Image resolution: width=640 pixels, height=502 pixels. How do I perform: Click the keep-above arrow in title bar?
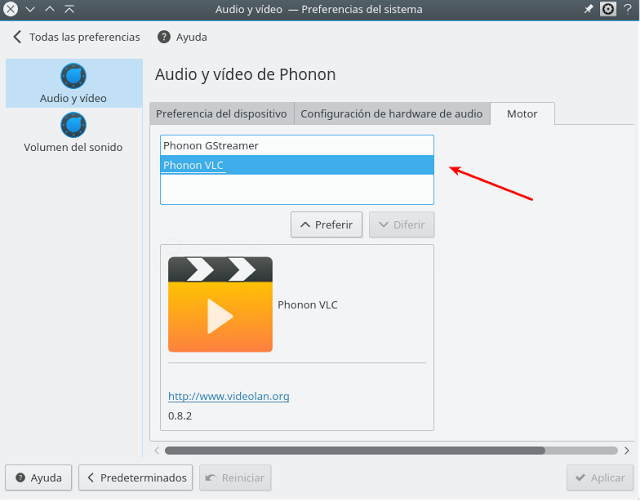pyautogui.click(x=69, y=9)
